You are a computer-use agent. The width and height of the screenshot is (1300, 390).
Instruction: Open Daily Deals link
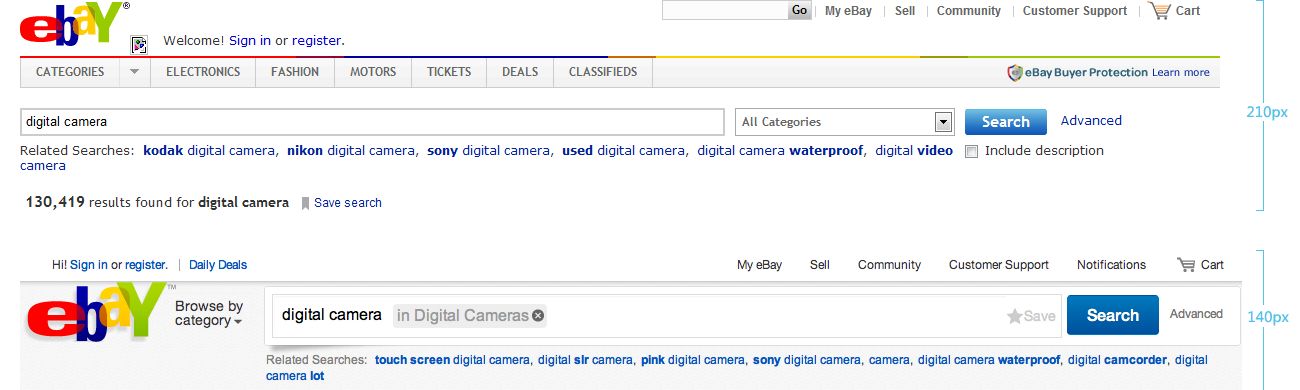[x=218, y=265]
